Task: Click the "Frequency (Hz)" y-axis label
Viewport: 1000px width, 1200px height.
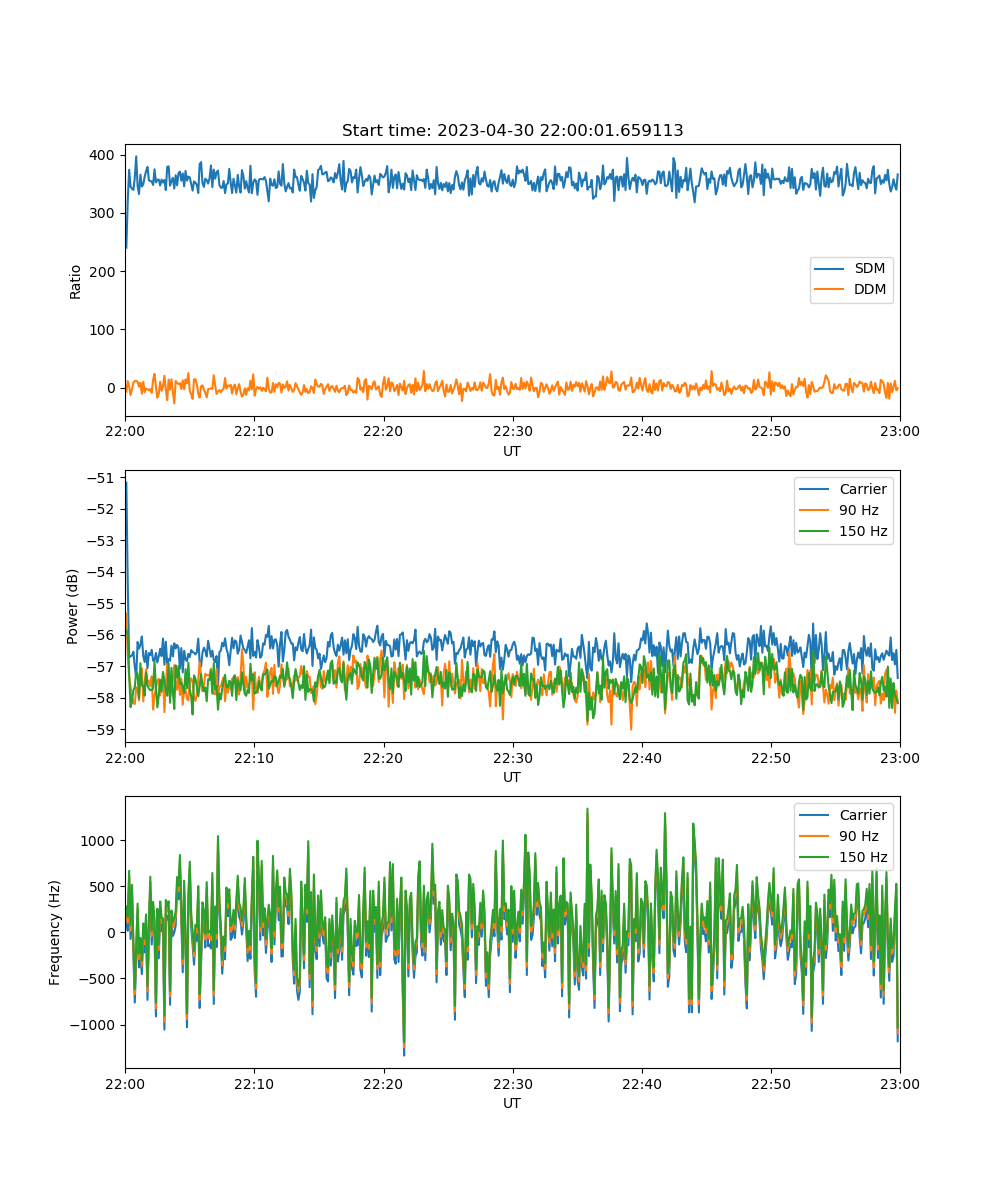Action: coord(55,932)
